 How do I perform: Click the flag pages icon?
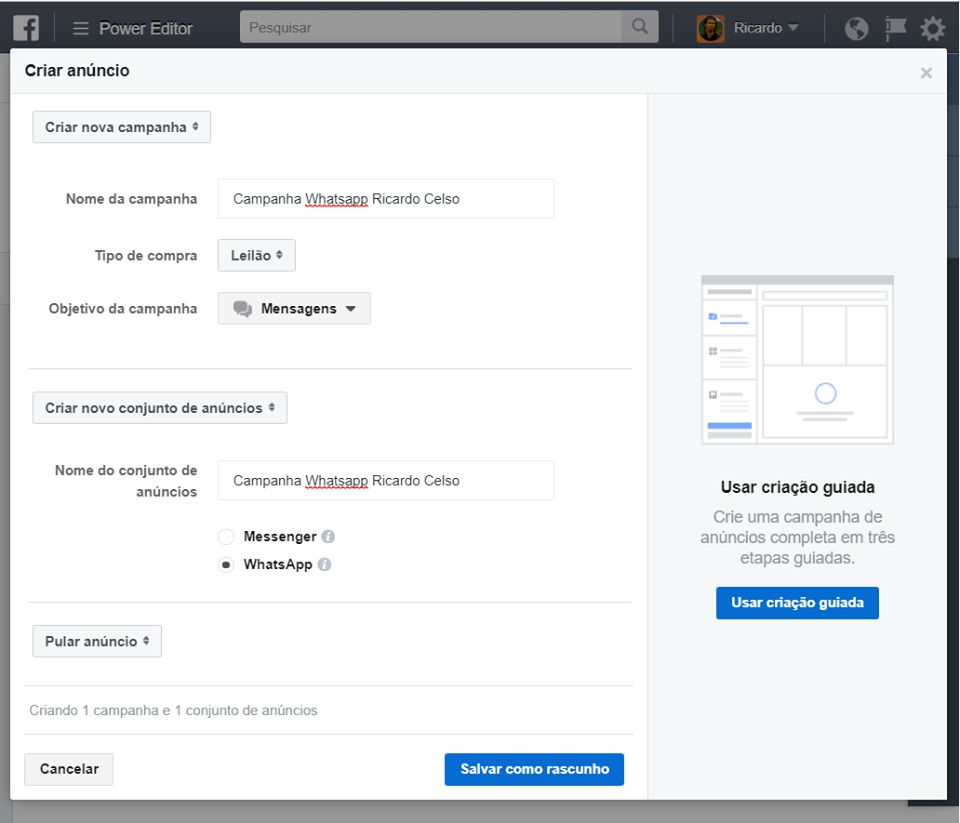point(895,28)
